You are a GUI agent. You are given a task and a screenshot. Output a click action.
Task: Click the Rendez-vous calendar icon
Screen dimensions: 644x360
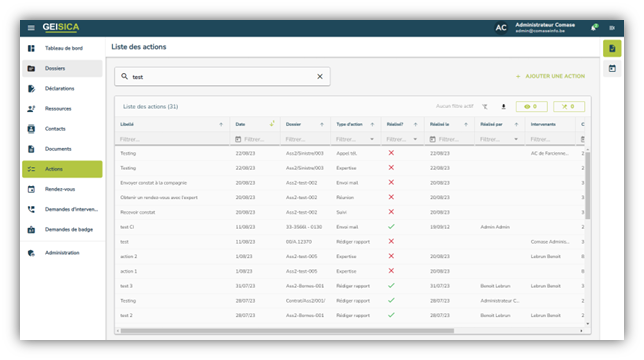tap(31, 189)
